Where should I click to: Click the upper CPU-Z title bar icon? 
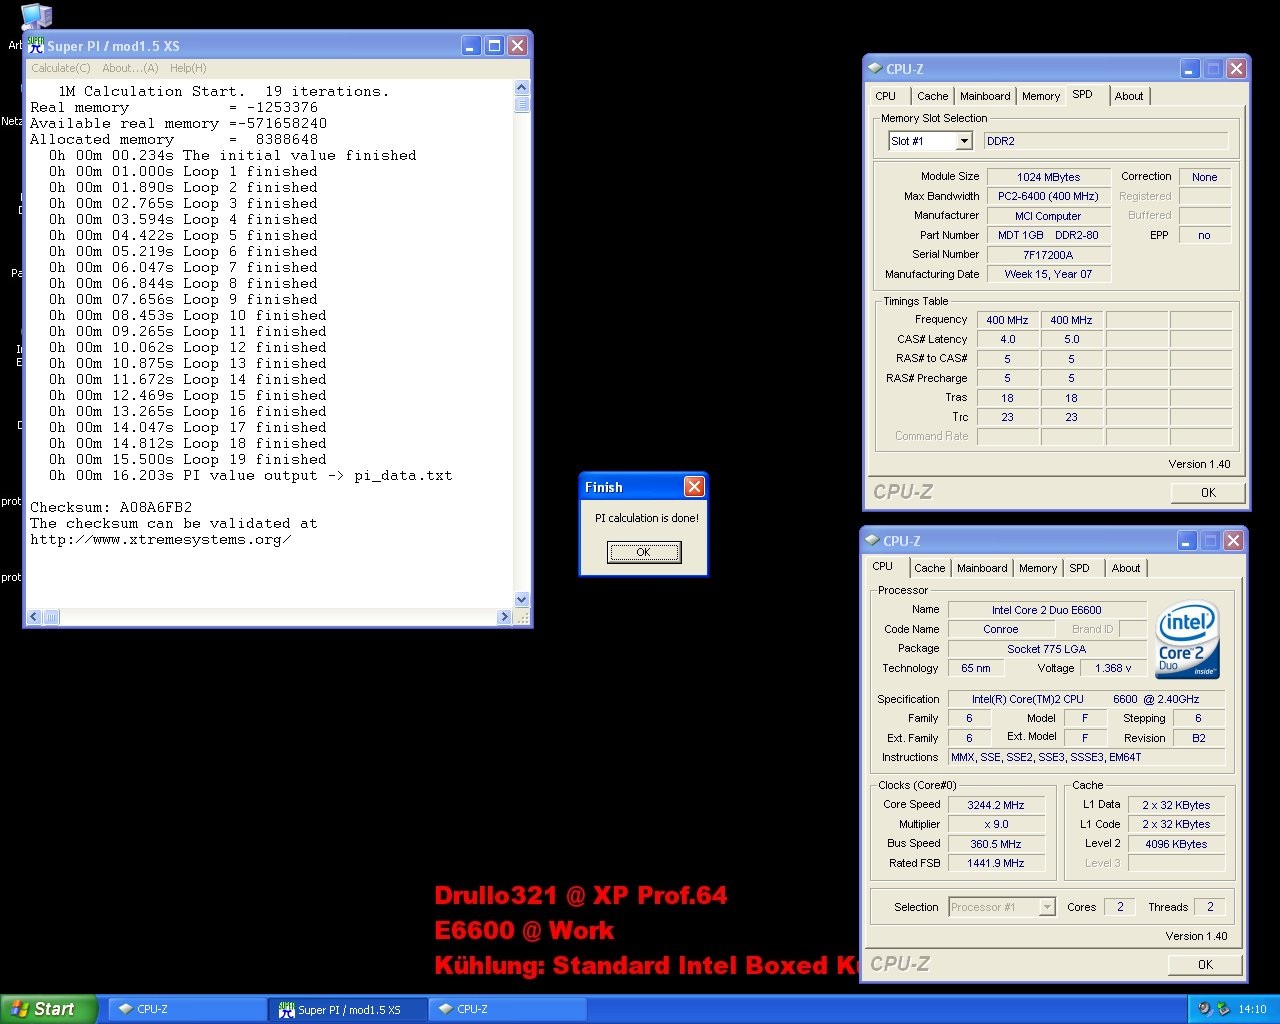874,69
